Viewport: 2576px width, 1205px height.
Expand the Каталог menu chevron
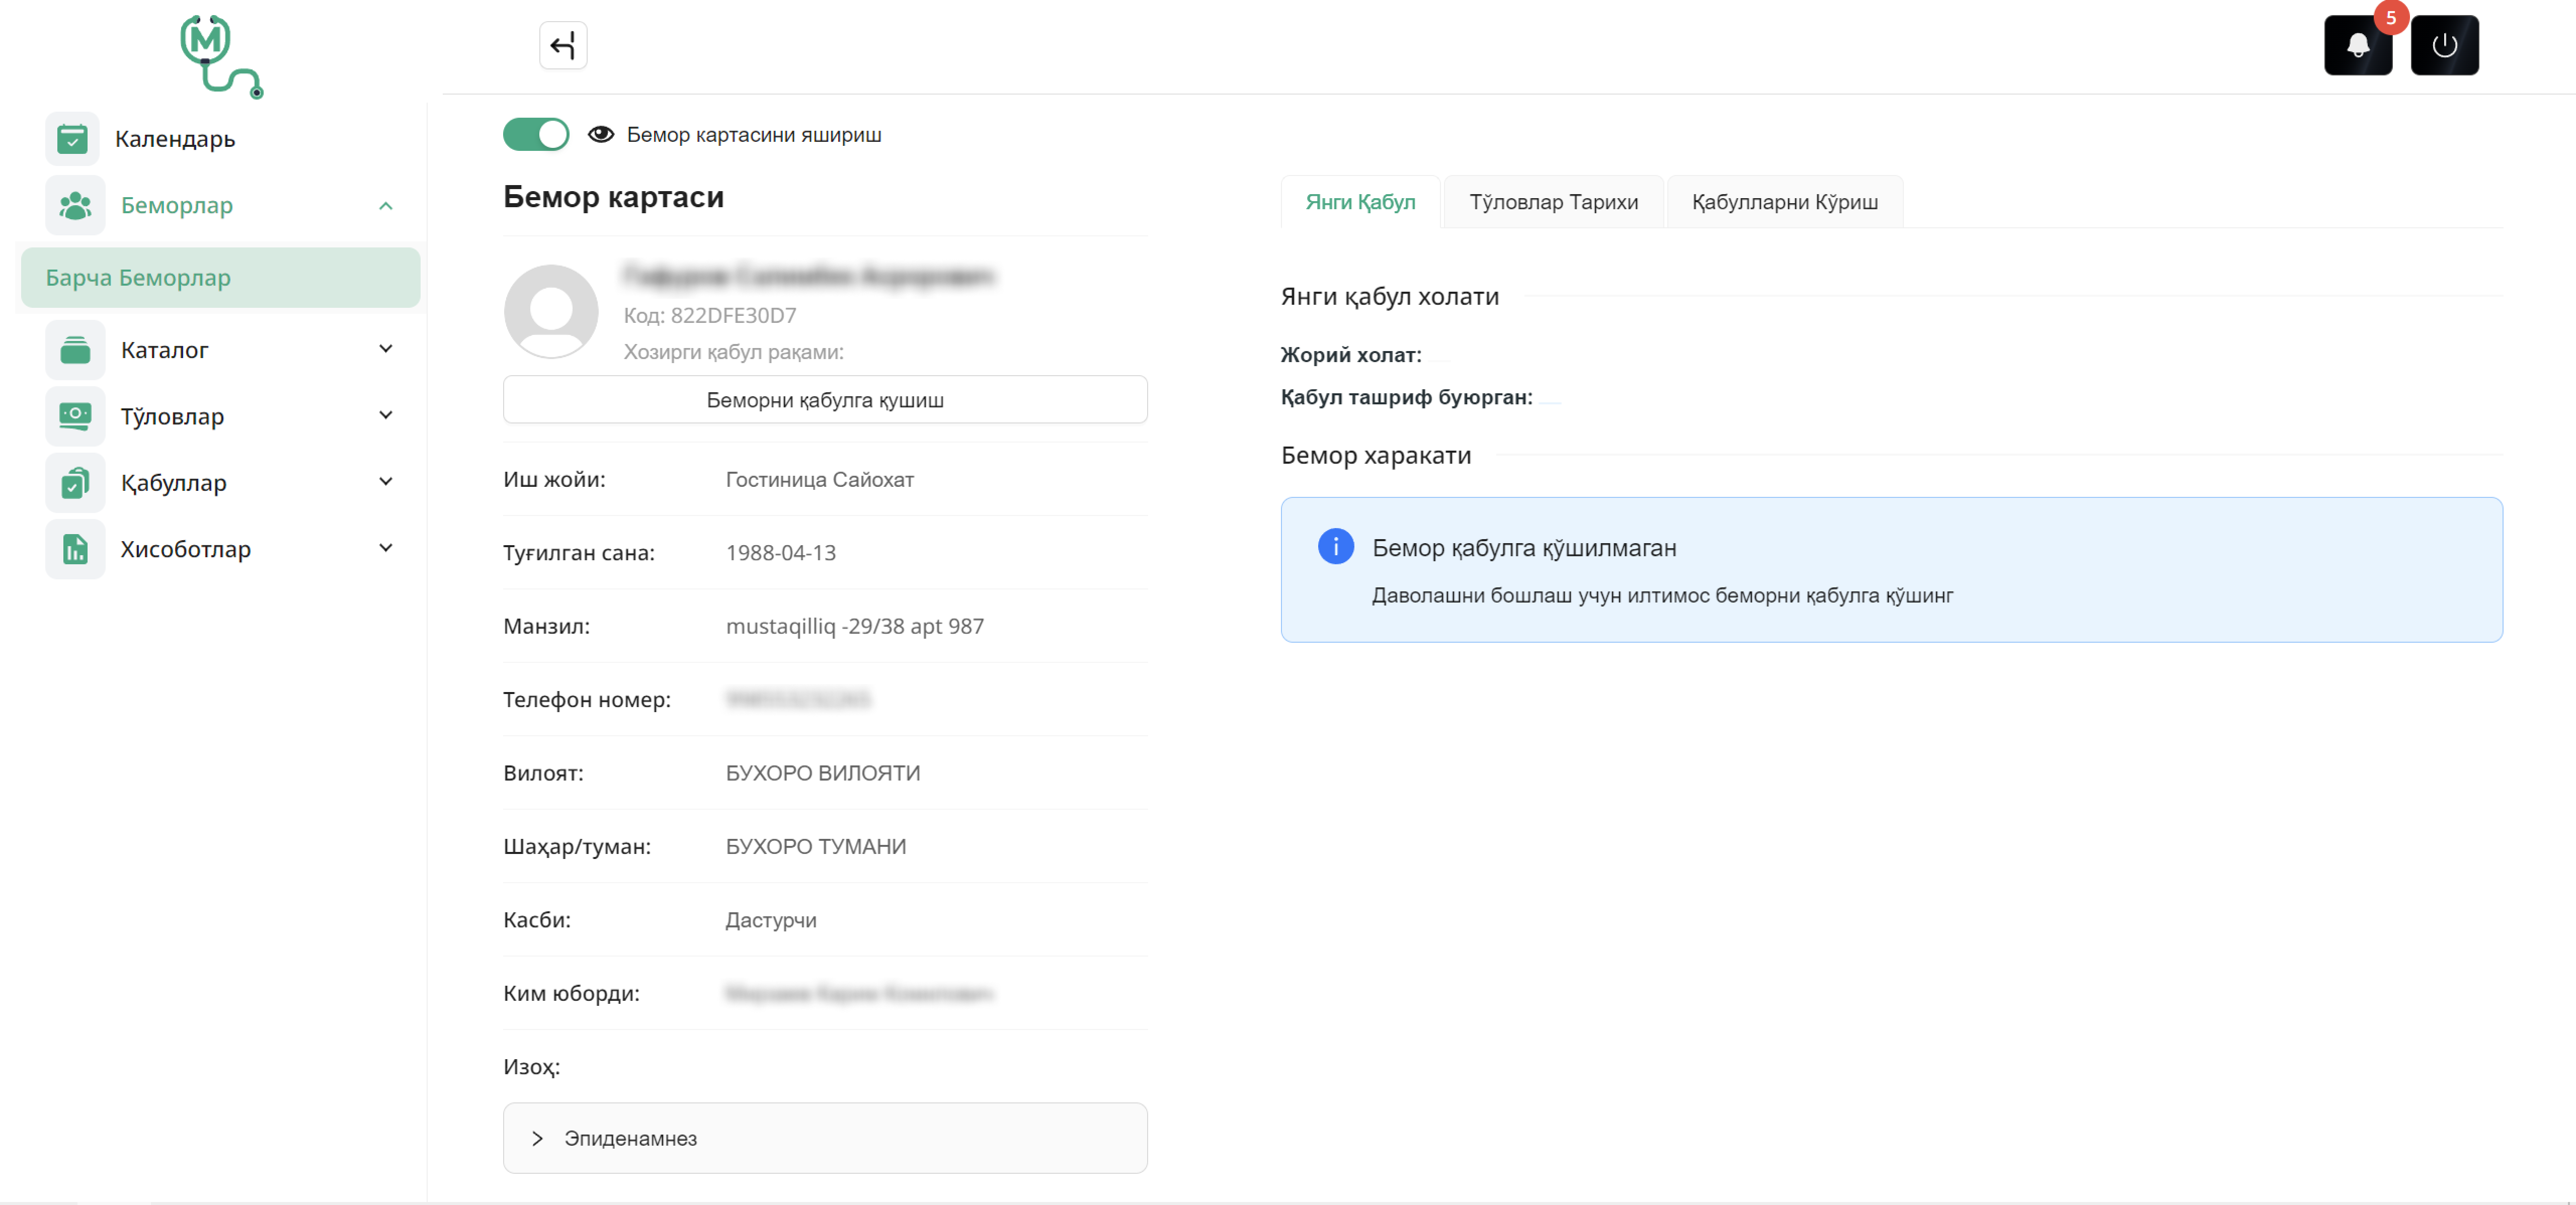pos(386,349)
